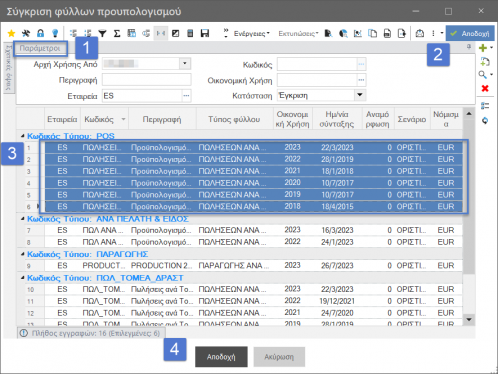Open the green plus add dropdown arrow
Image resolution: width=498 pixels, height=374 pixels.
click(x=491, y=48)
